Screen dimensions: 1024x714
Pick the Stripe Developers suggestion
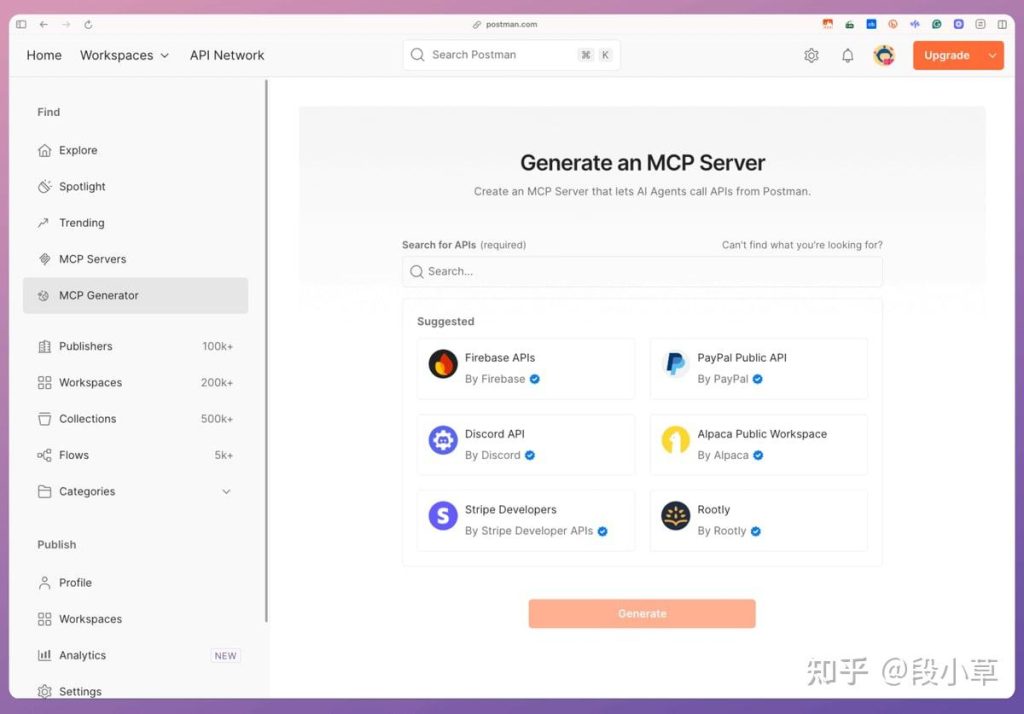click(x=525, y=520)
